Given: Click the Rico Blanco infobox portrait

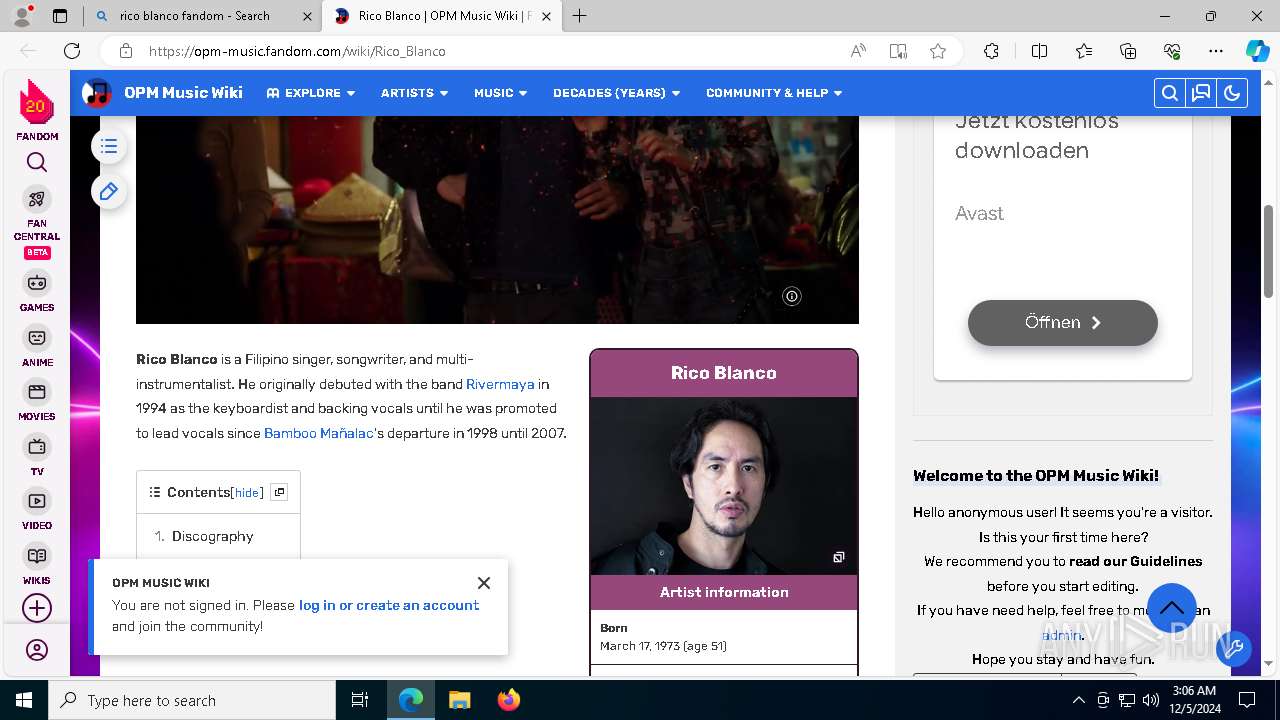Looking at the screenshot, I should coord(724,486).
